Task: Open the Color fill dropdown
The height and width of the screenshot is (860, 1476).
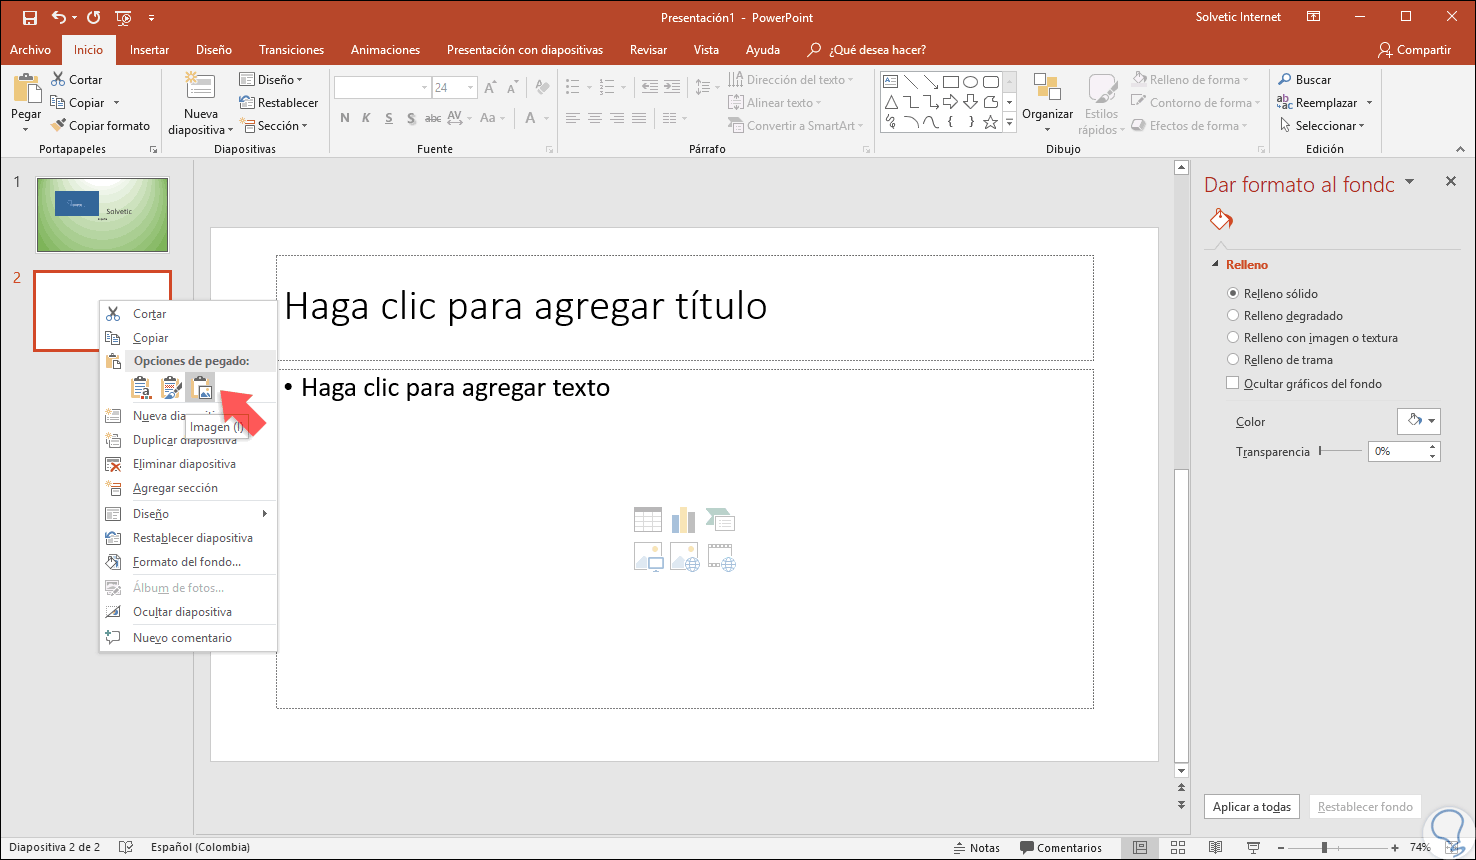Action: click(1419, 421)
